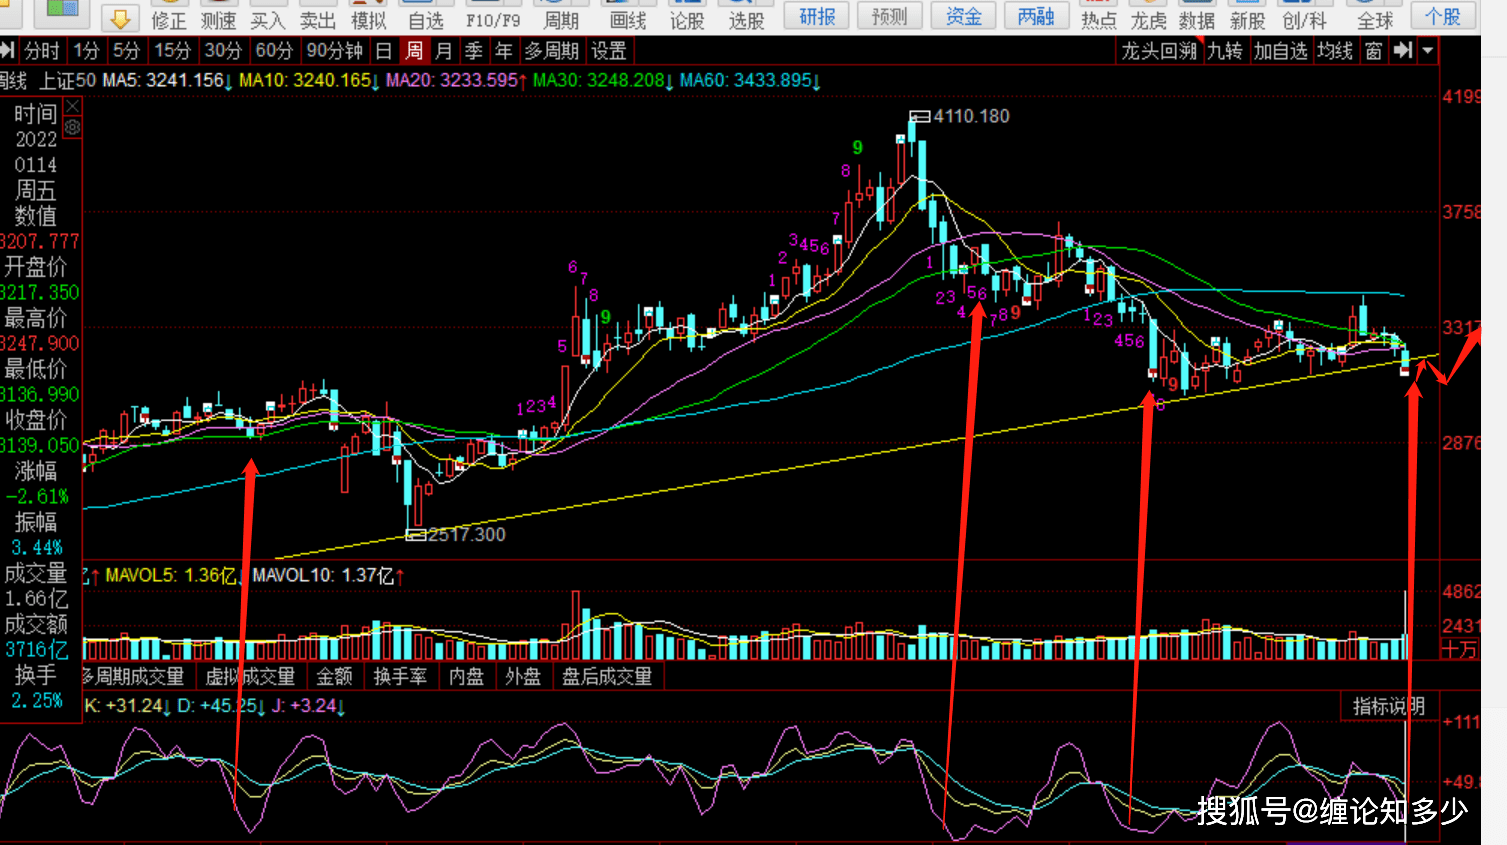Select the 换手率 volume sub-tab
The image size is (1507, 845).
tap(400, 676)
